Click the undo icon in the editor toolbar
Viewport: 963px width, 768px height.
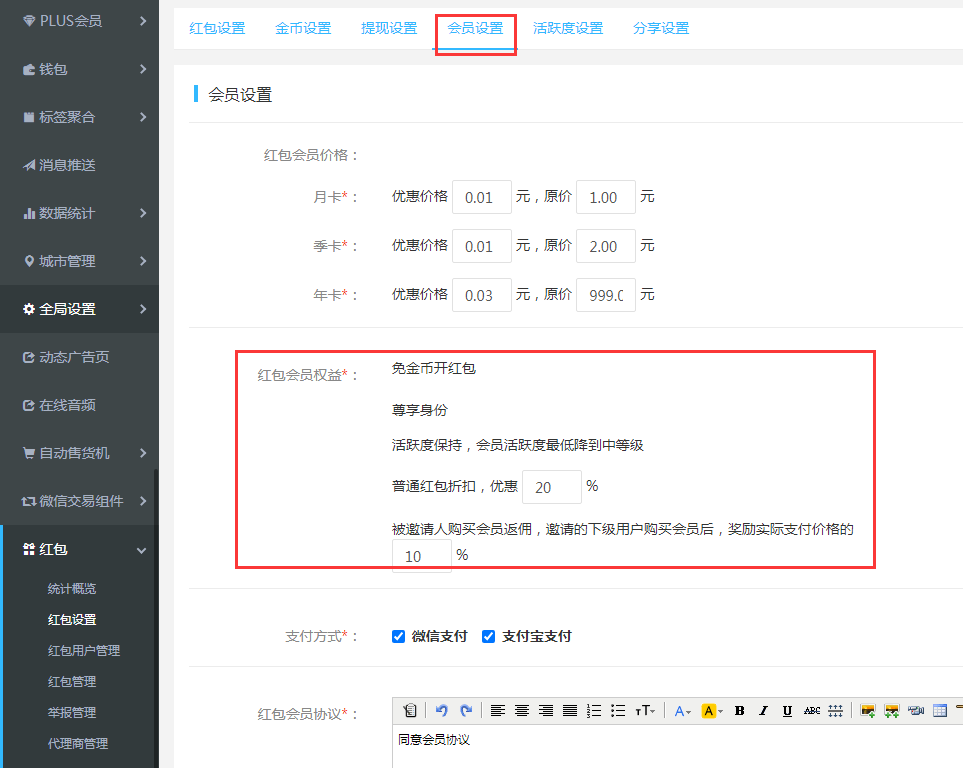tap(442, 711)
